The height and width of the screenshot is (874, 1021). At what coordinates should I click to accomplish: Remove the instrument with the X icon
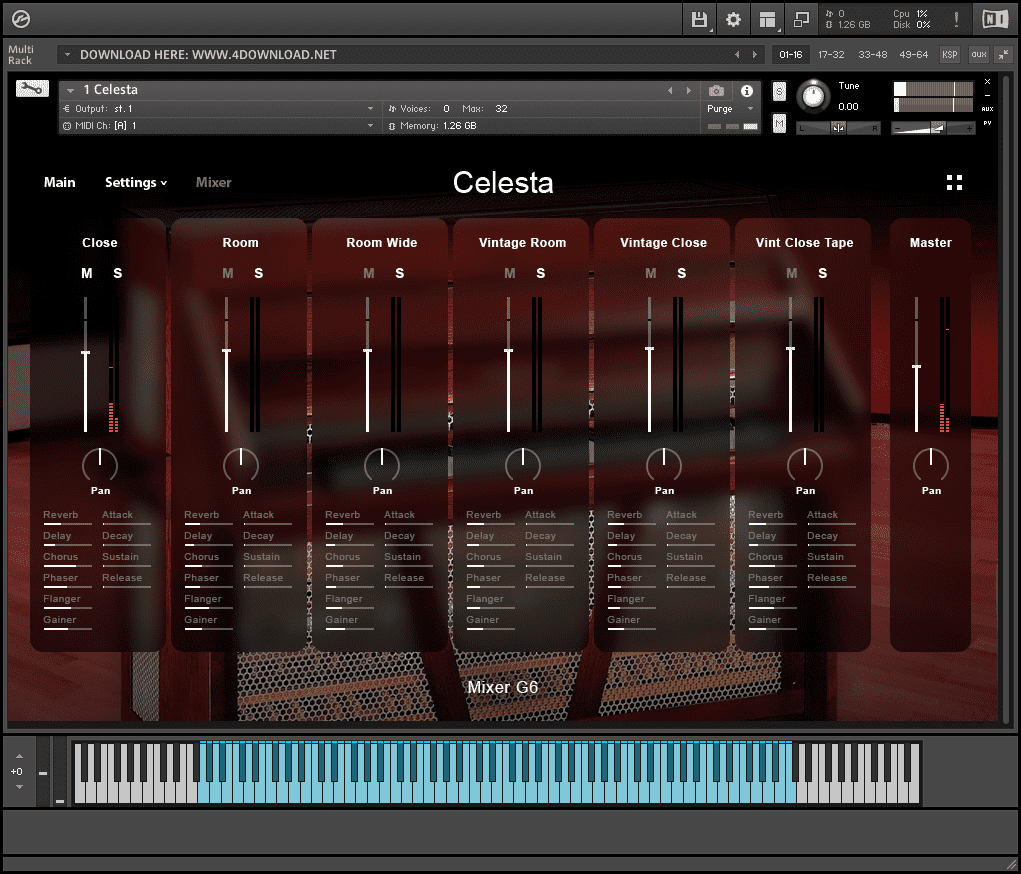coord(987,81)
